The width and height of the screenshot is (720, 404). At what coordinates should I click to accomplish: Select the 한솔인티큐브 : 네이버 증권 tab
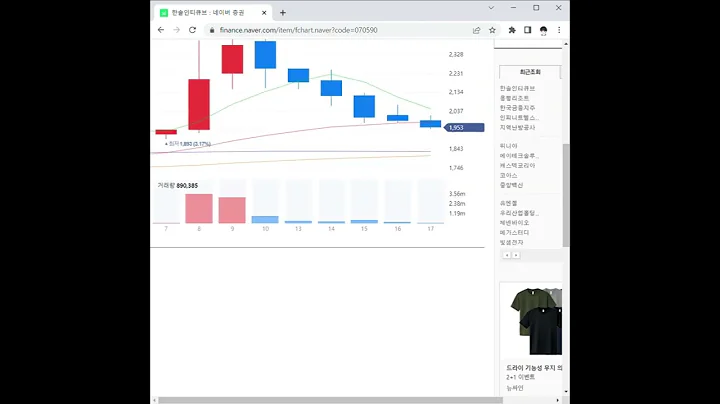tap(214, 13)
